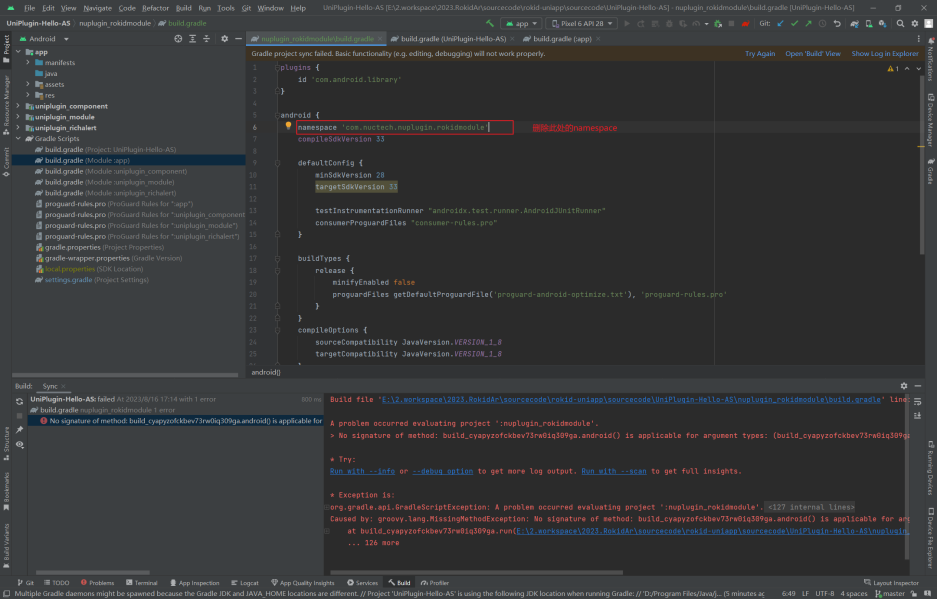Click the Search Everywhere magnifier icon
Viewport: 937px width, 599px height.
pos(901,23)
